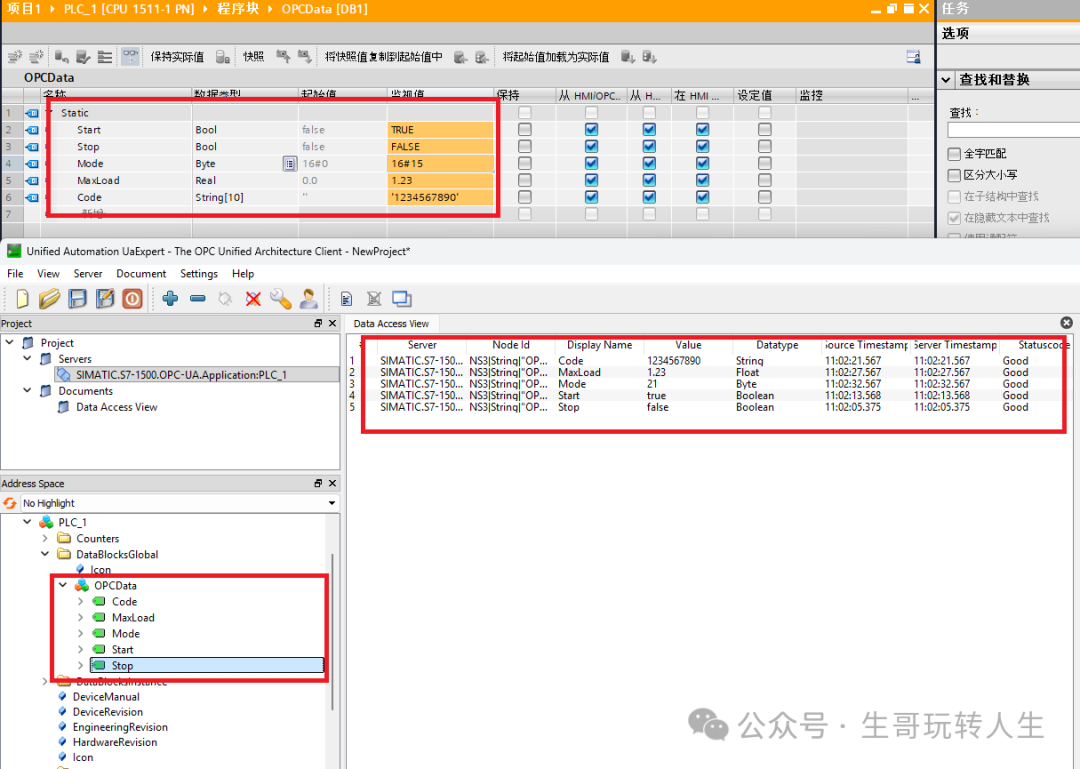The height and width of the screenshot is (769, 1080).
Task: Toggle 保持 checkbox for Stop row
Action: [525, 146]
